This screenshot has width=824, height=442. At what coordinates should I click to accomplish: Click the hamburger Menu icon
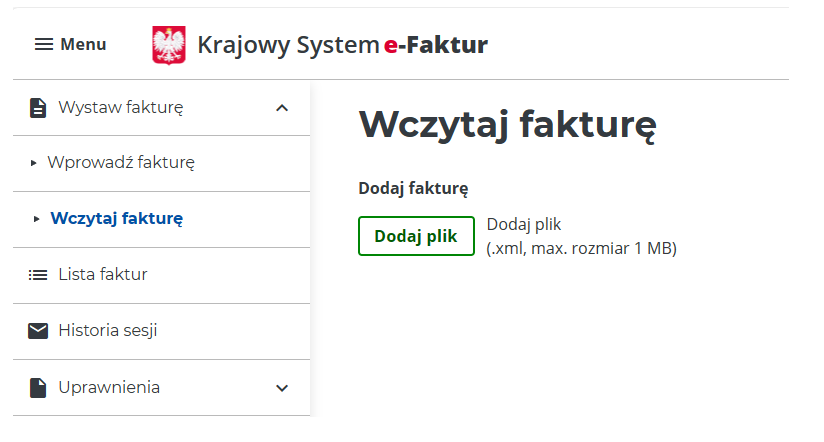43,44
